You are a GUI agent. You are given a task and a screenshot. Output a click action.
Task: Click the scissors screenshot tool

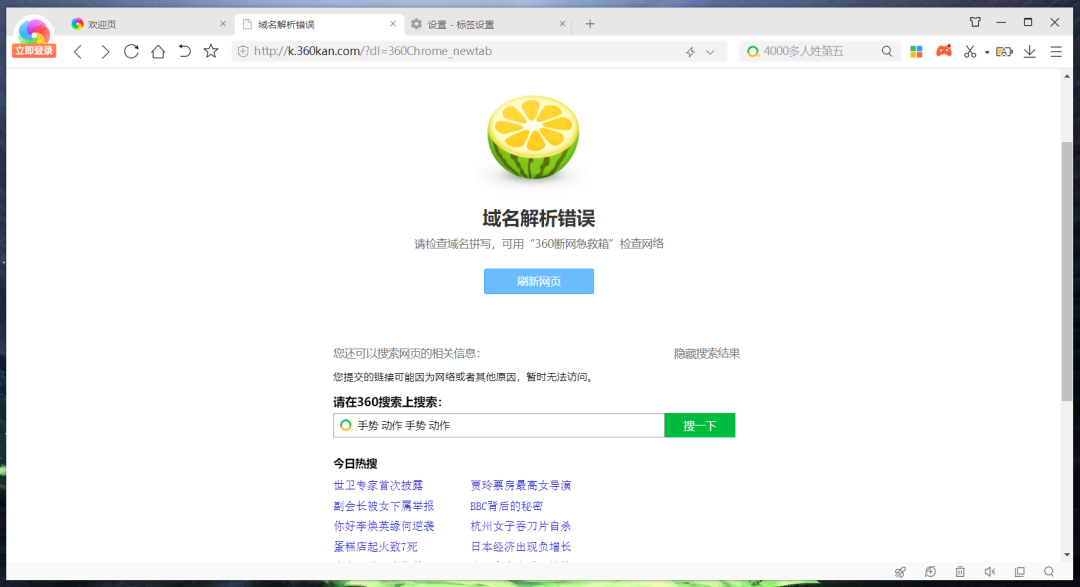pos(970,52)
